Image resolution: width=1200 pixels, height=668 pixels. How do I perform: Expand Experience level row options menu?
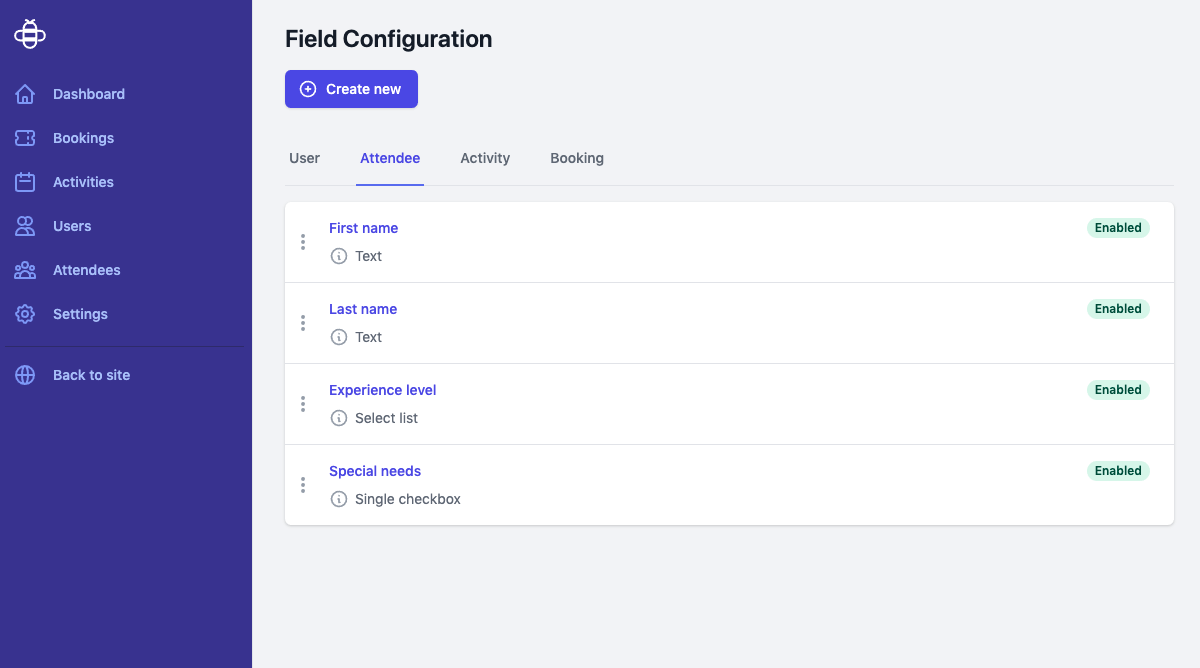(x=303, y=404)
